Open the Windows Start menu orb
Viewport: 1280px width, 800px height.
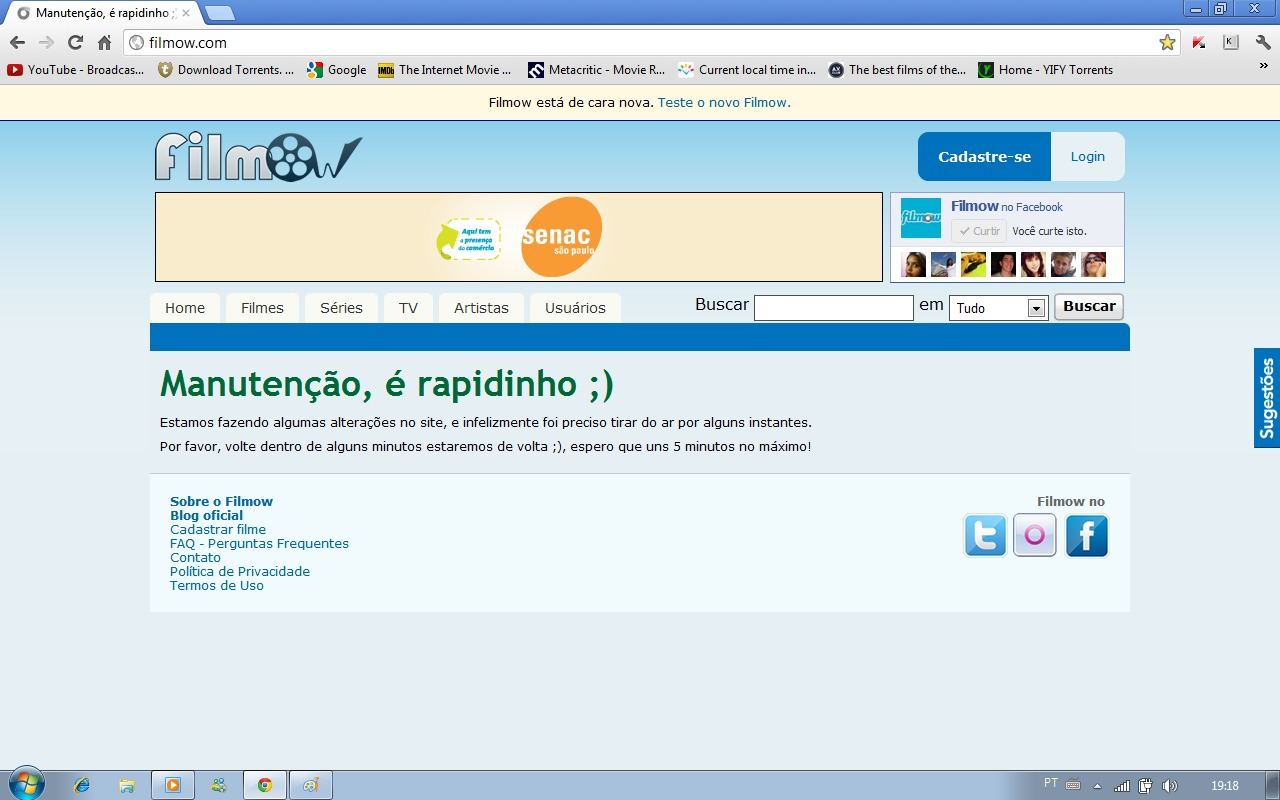[x=27, y=784]
